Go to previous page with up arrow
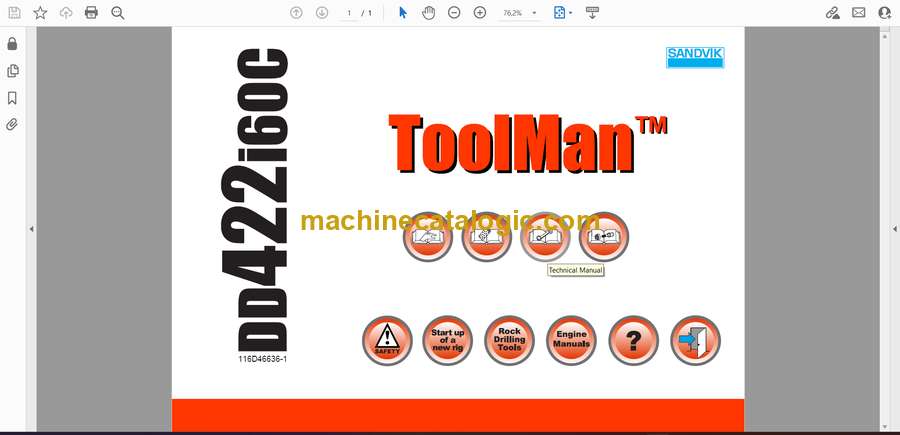 [x=296, y=13]
